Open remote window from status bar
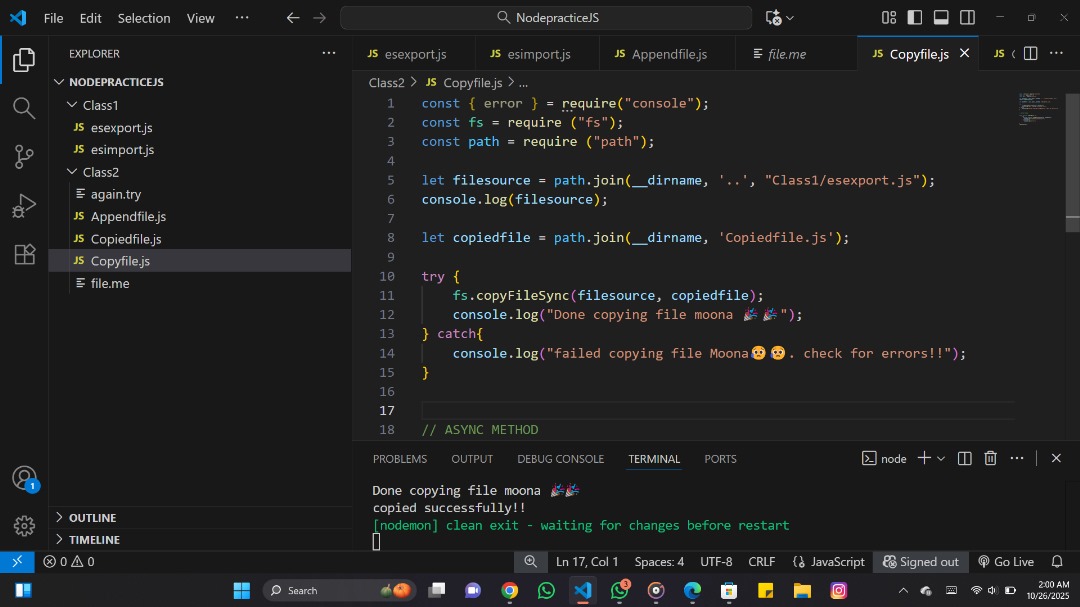1080x607 pixels. pos(17,562)
